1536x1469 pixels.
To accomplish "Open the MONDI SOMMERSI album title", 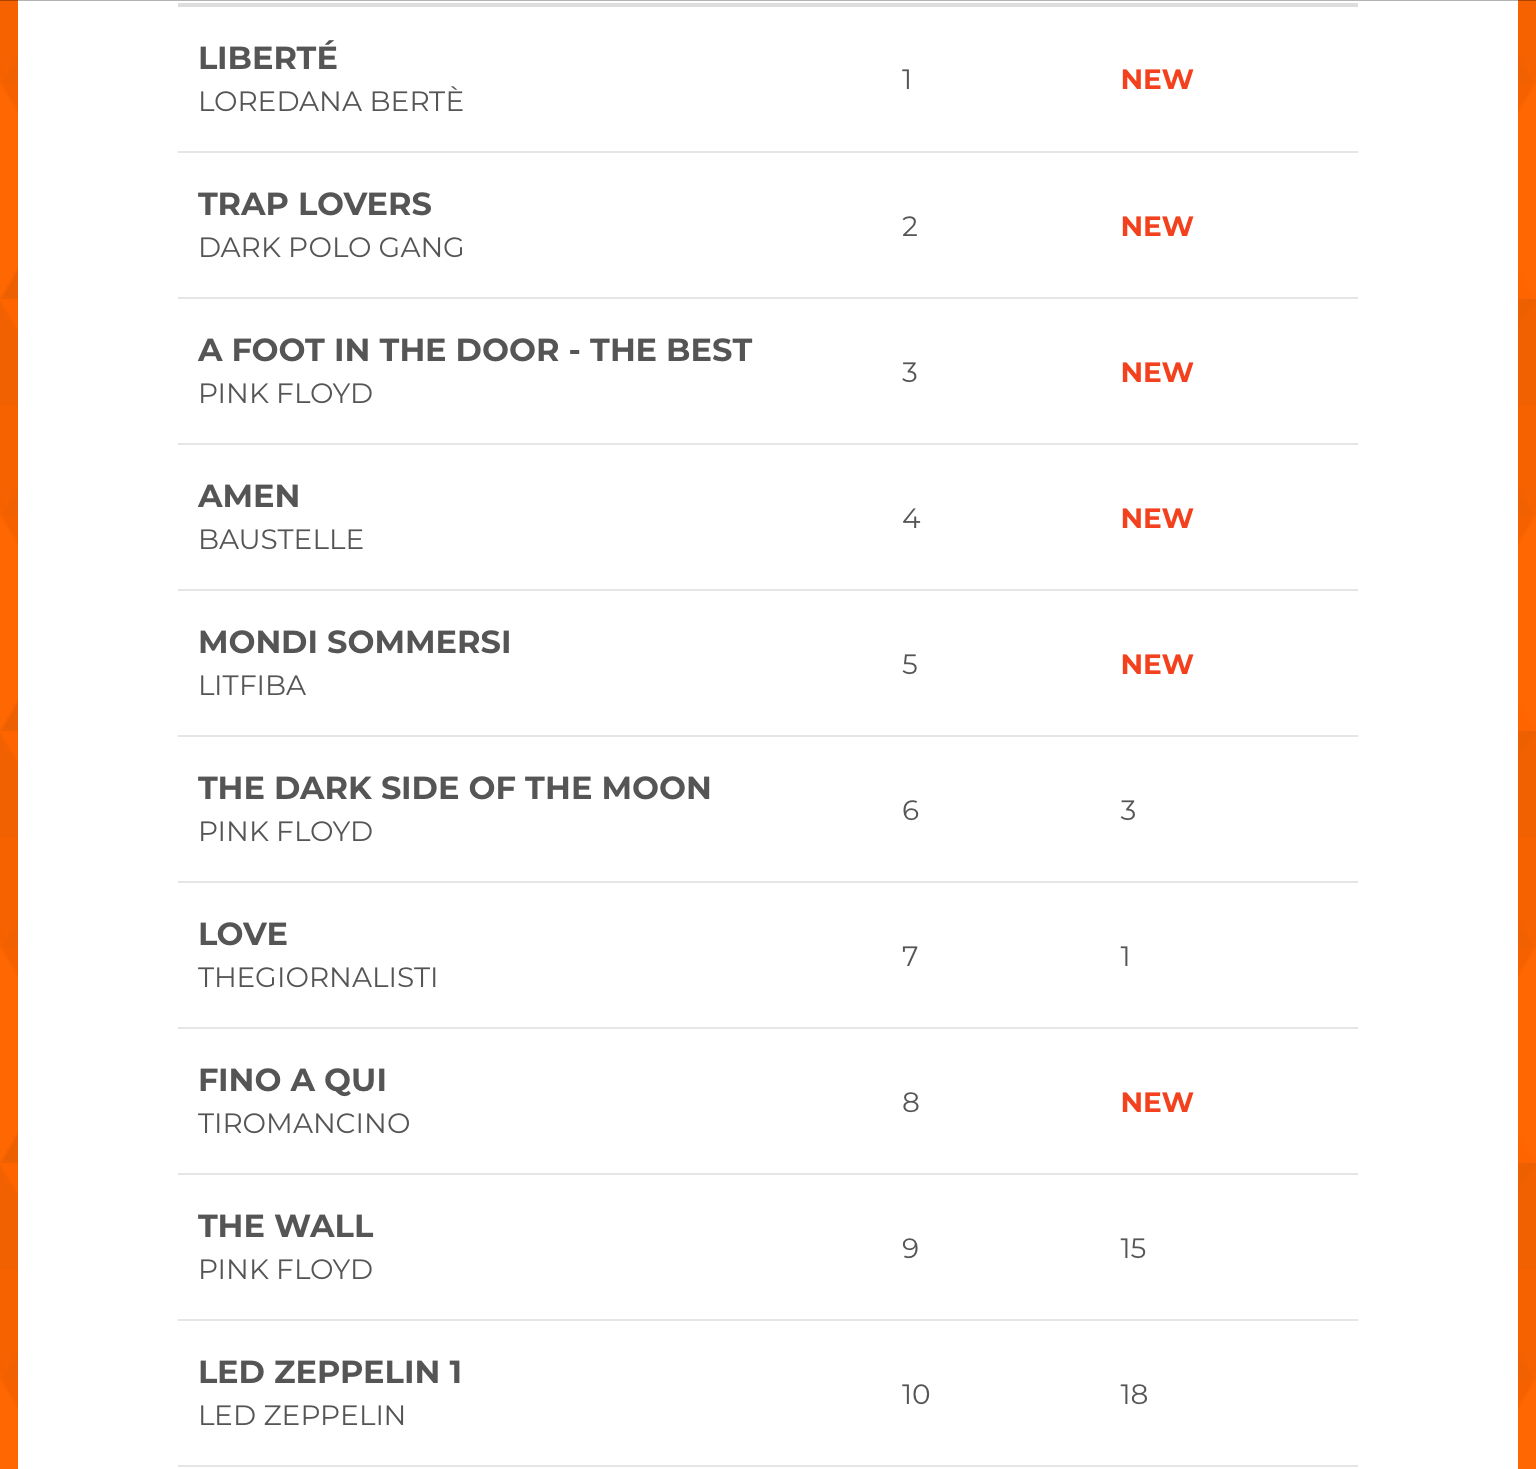I will 355,642.
